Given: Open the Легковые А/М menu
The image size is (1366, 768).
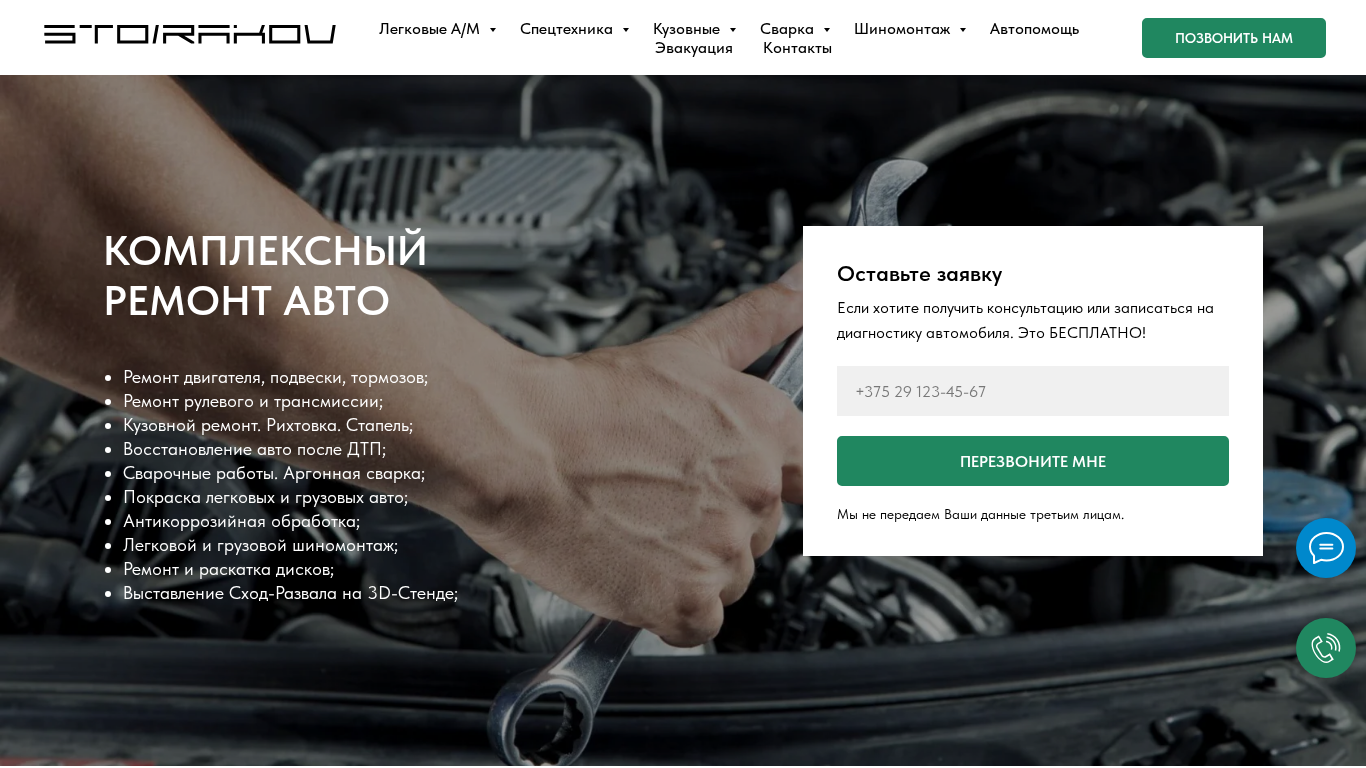Looking at the screenshot, I should tap(429, 29).
